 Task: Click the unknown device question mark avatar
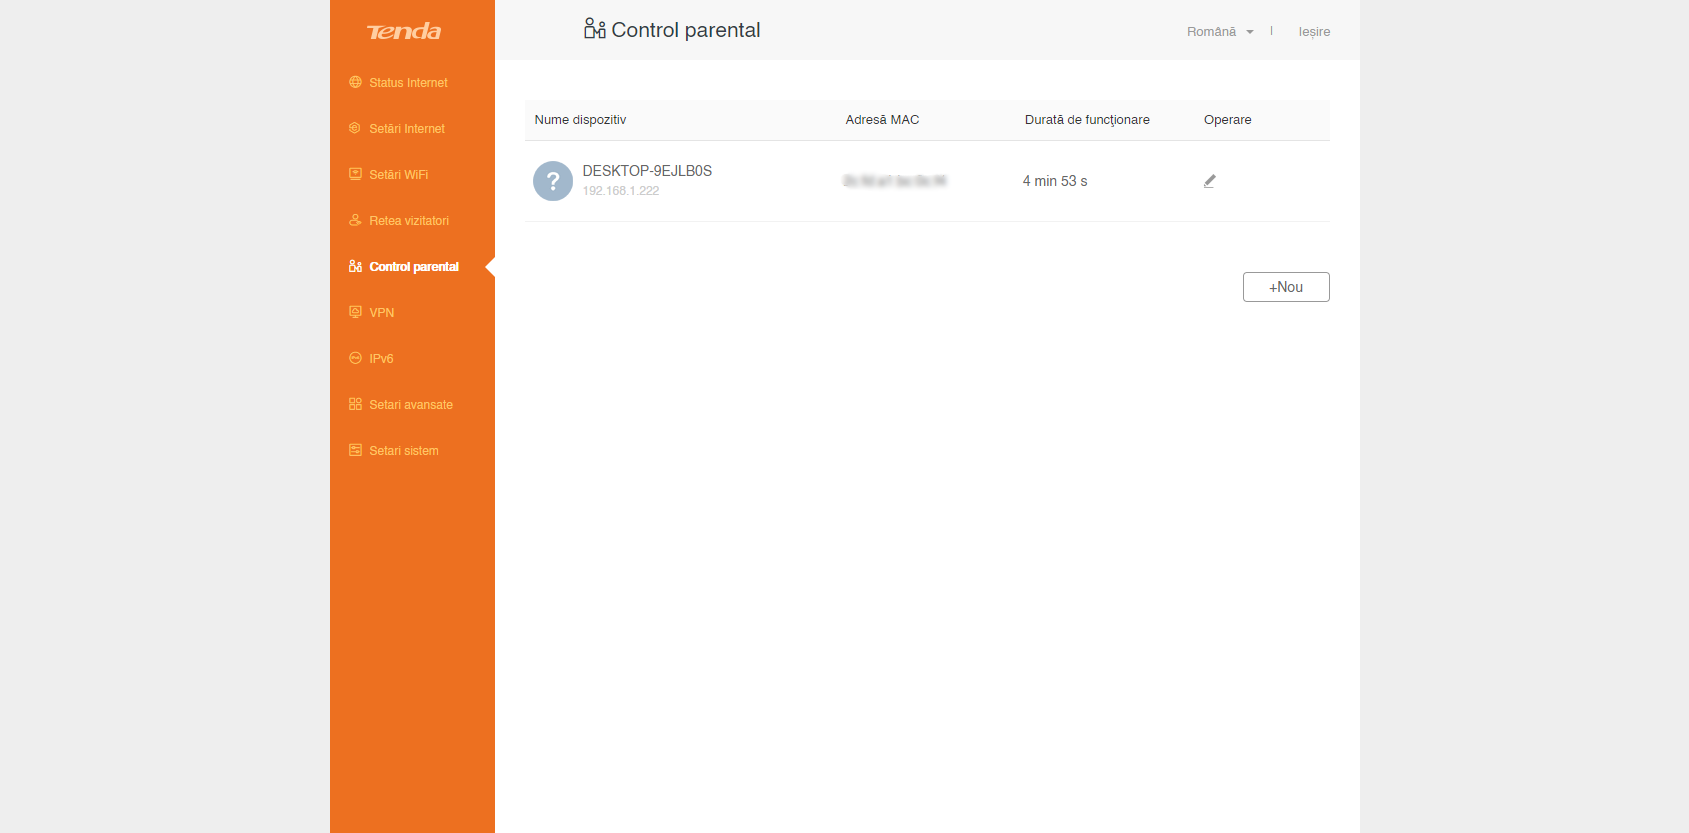click(x=553, y=181)
